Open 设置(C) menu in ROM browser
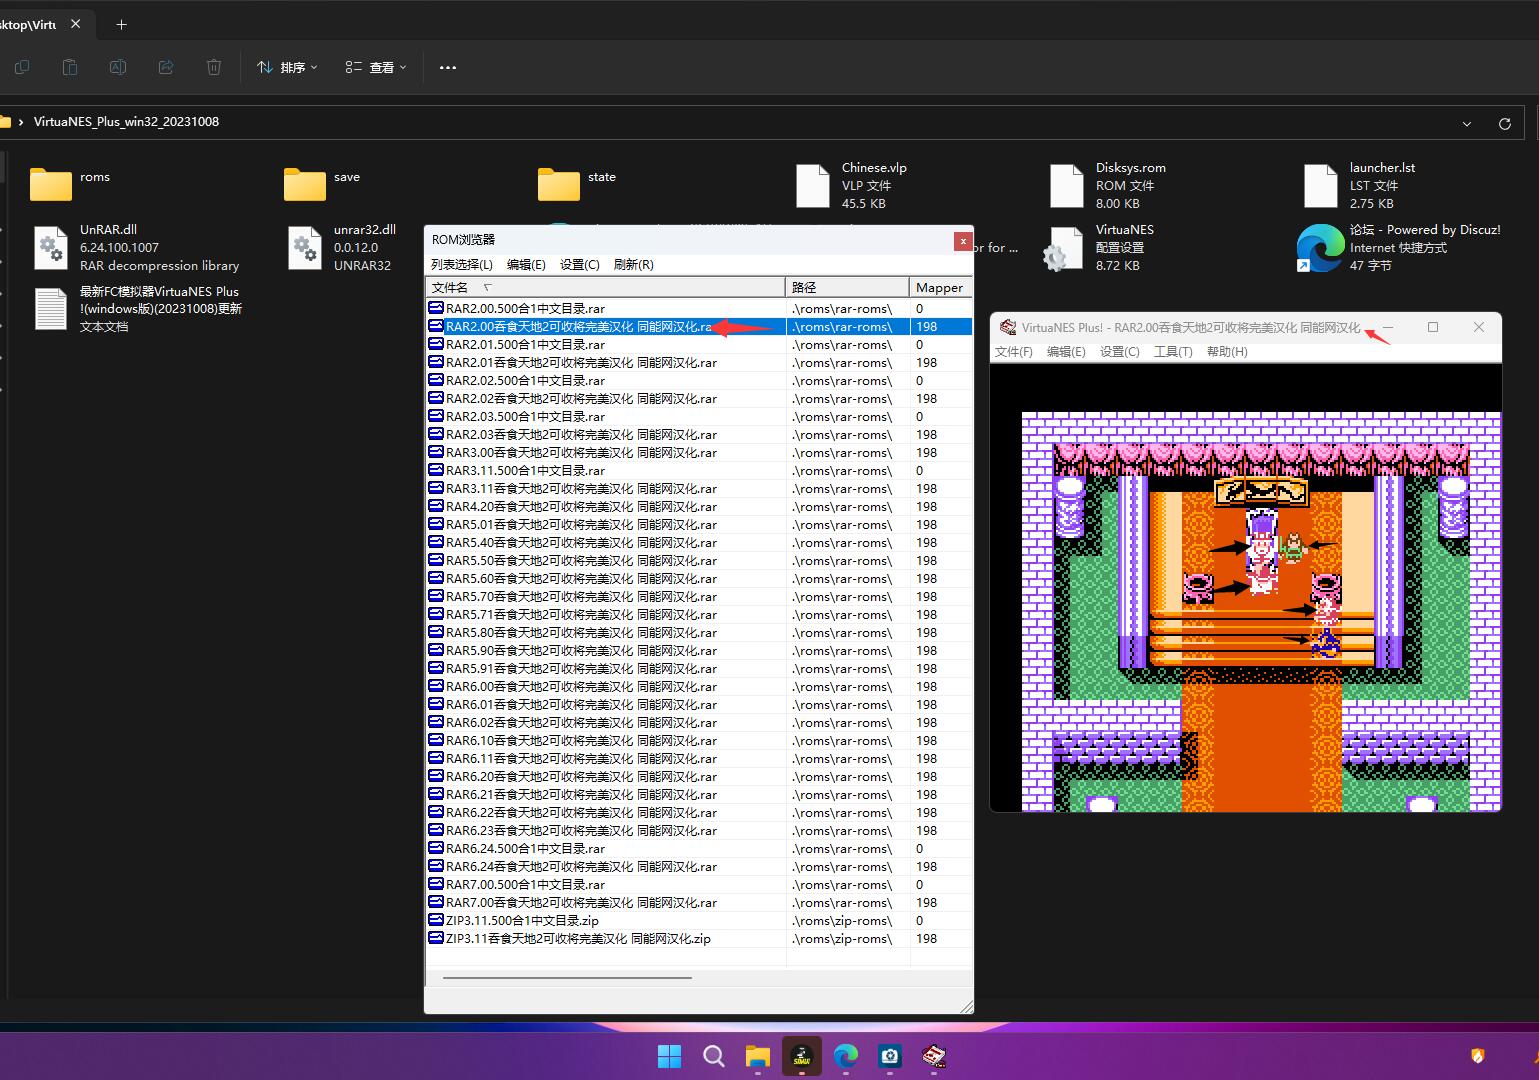 579,264
